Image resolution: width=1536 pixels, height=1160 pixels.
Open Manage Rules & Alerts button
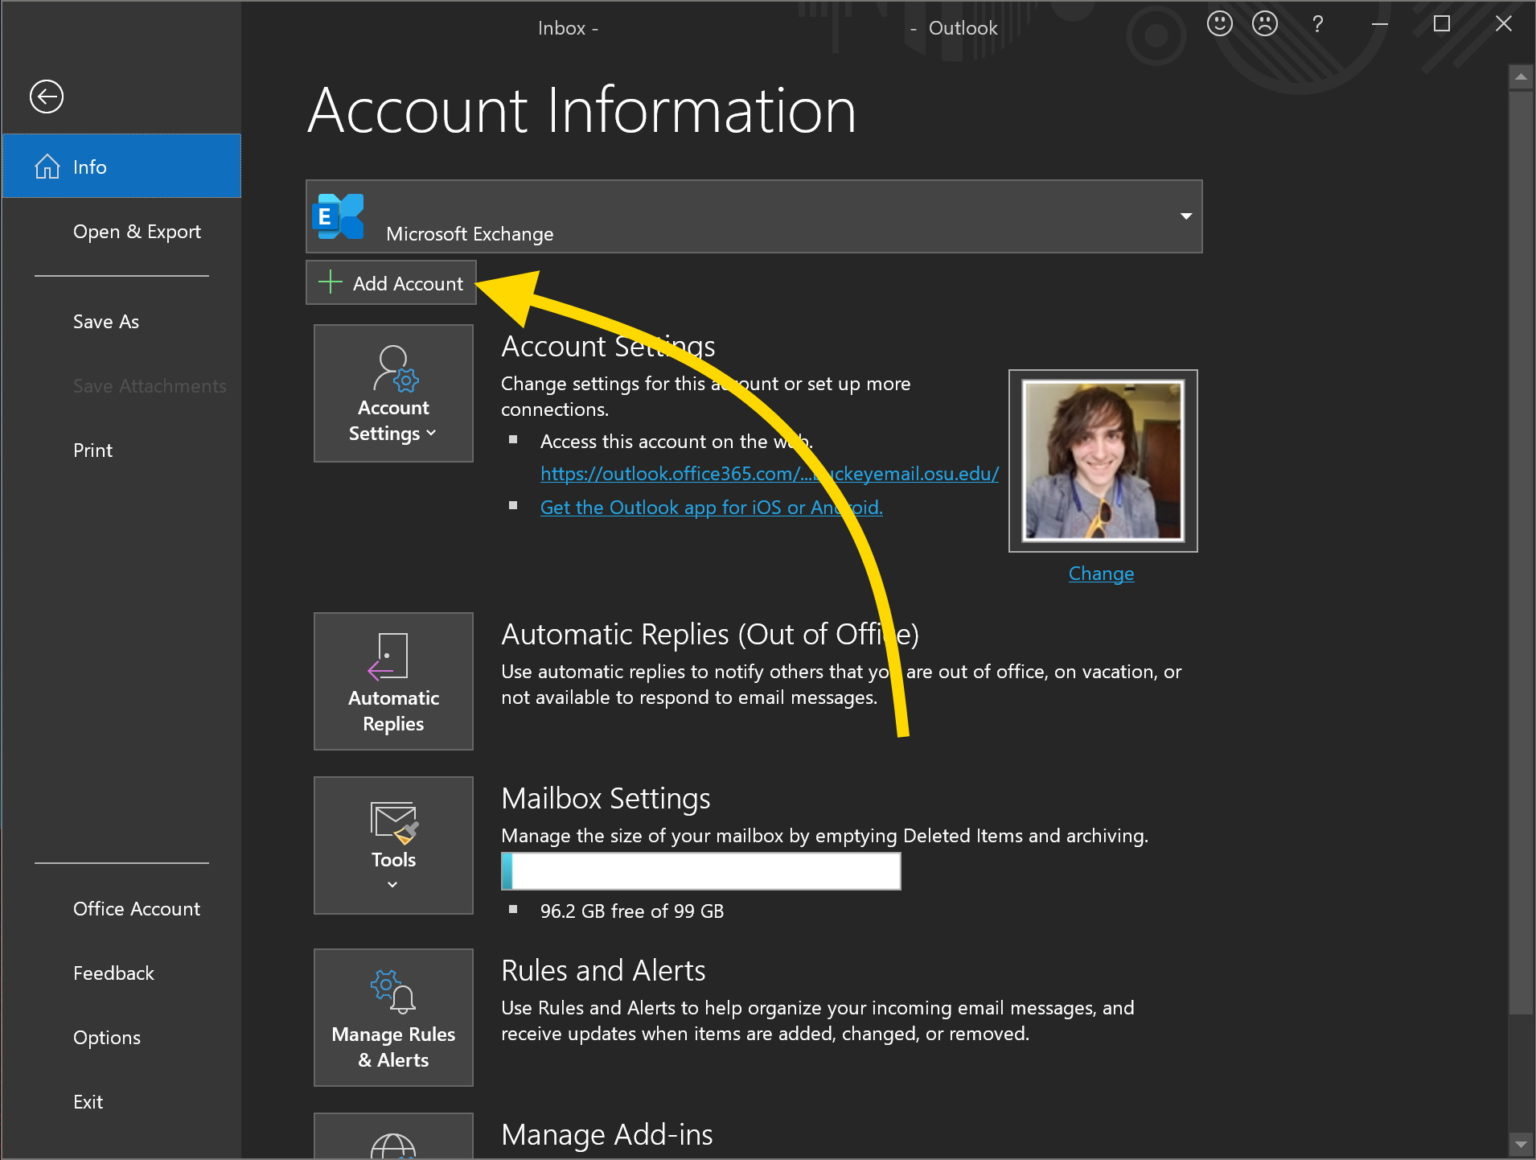coord(393,1017)
